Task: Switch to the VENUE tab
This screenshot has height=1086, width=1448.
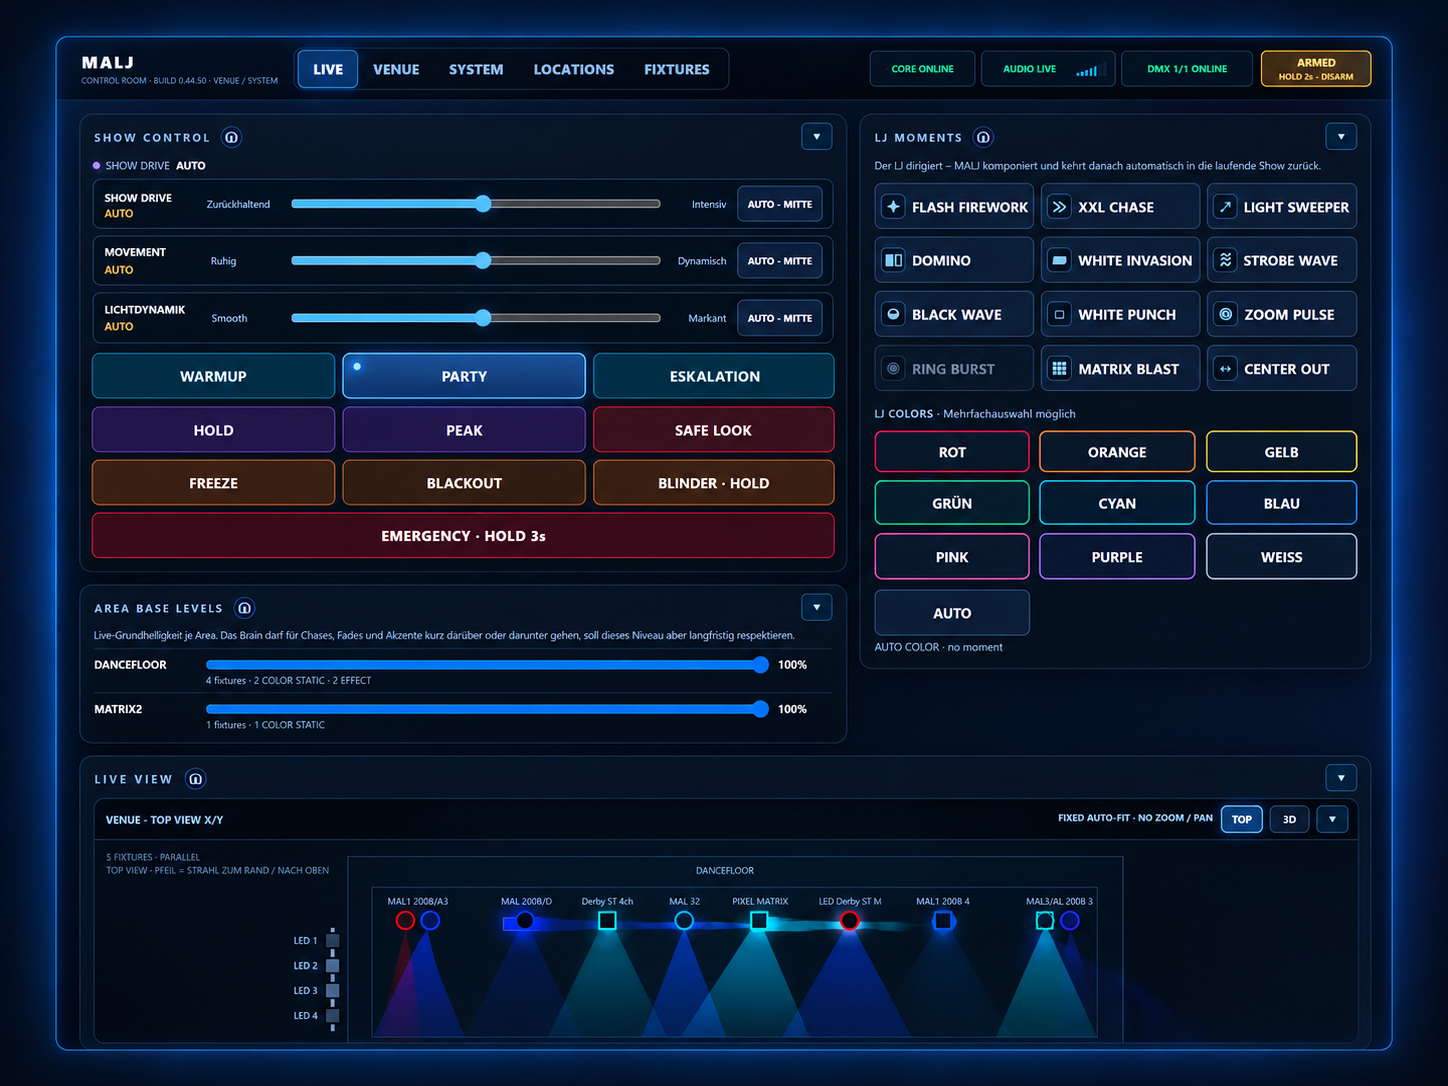Action: point(396,69)
